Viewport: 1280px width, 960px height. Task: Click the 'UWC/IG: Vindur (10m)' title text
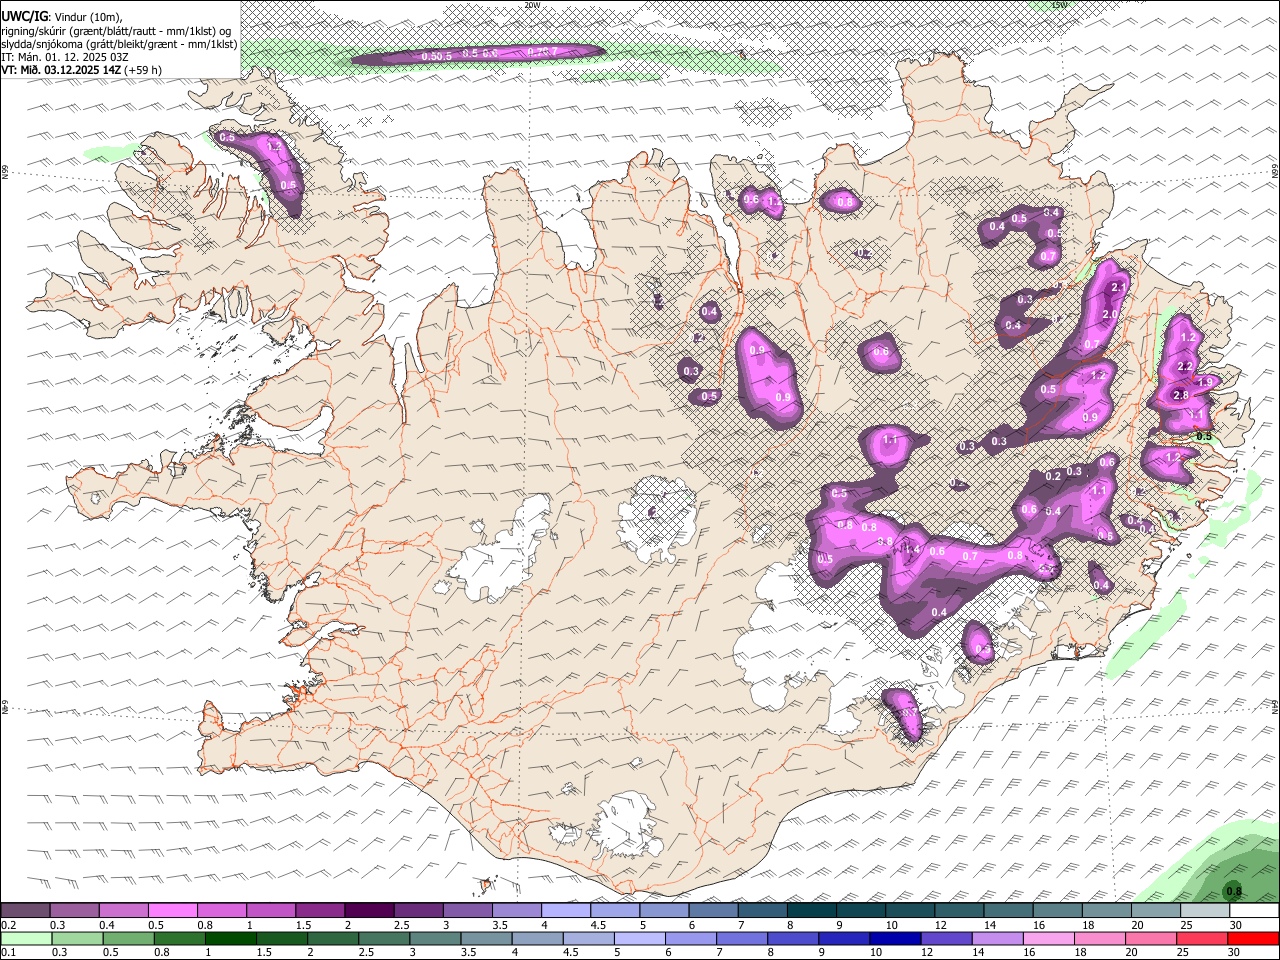(x=62, y=16)
